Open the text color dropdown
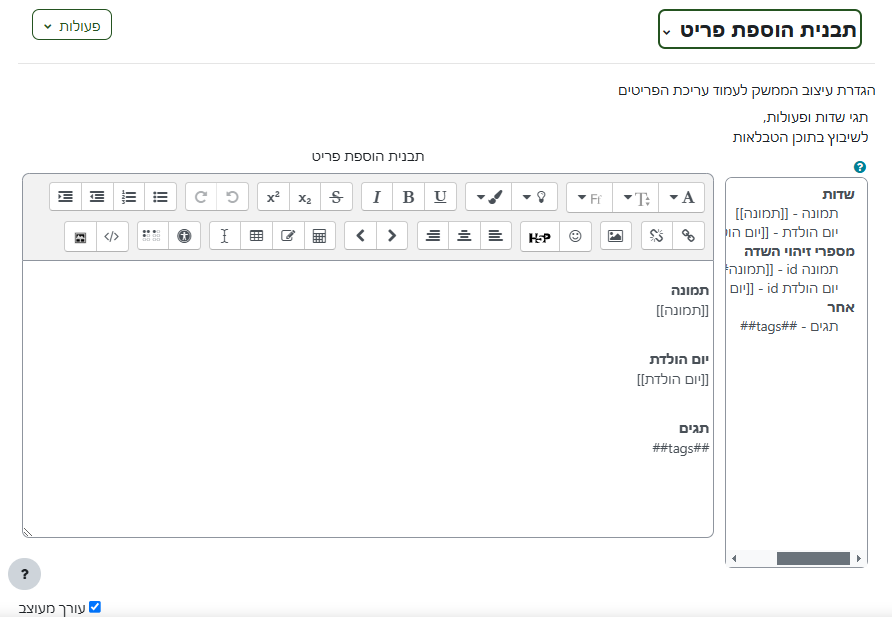The image size is (892, 617). (682, 197)
